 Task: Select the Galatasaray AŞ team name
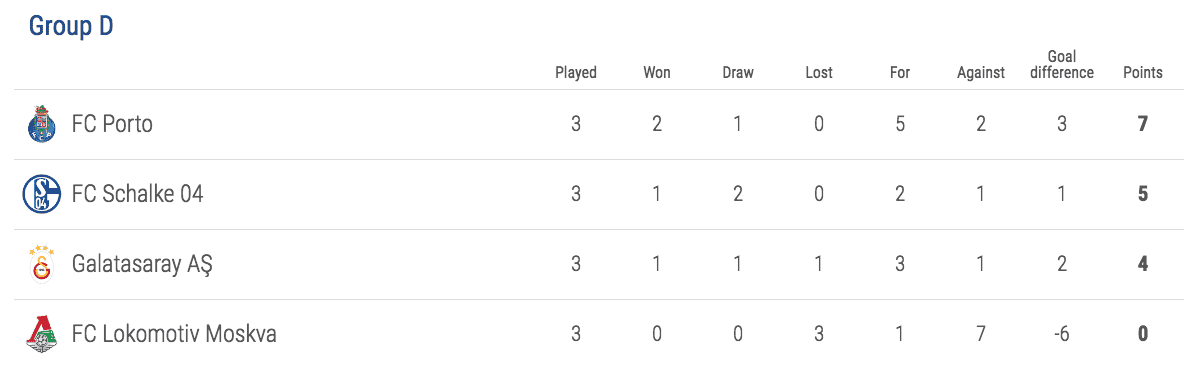point(142,265)
